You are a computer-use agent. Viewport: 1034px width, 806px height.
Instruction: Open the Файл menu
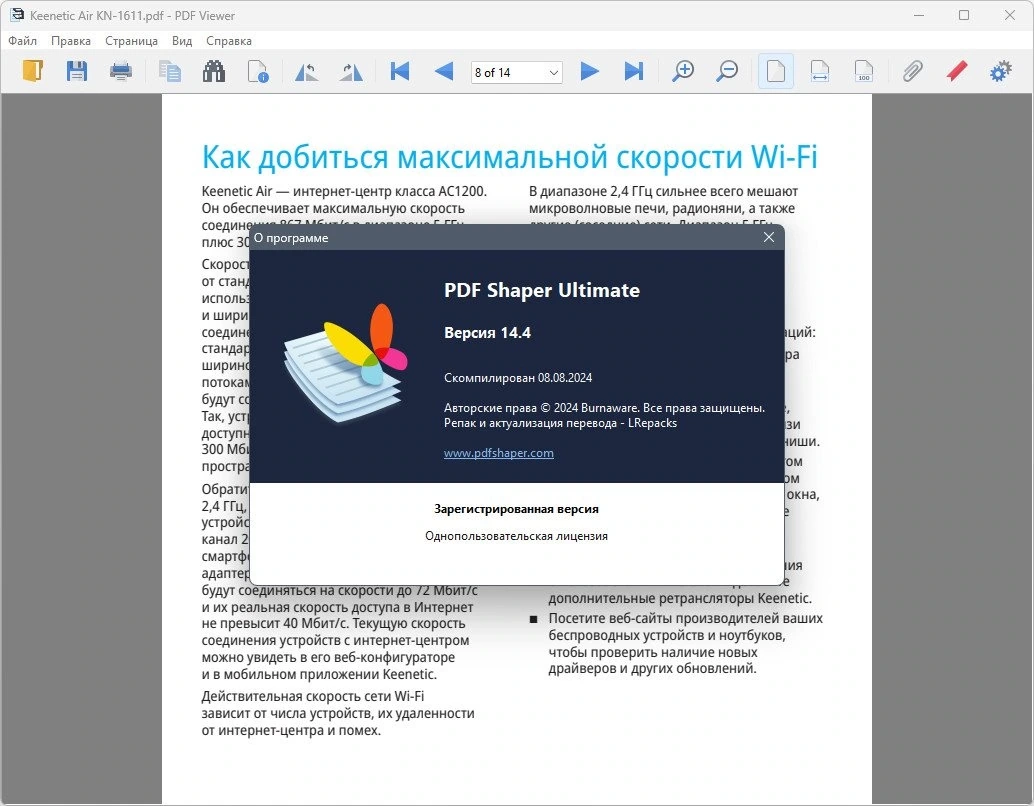22,41
